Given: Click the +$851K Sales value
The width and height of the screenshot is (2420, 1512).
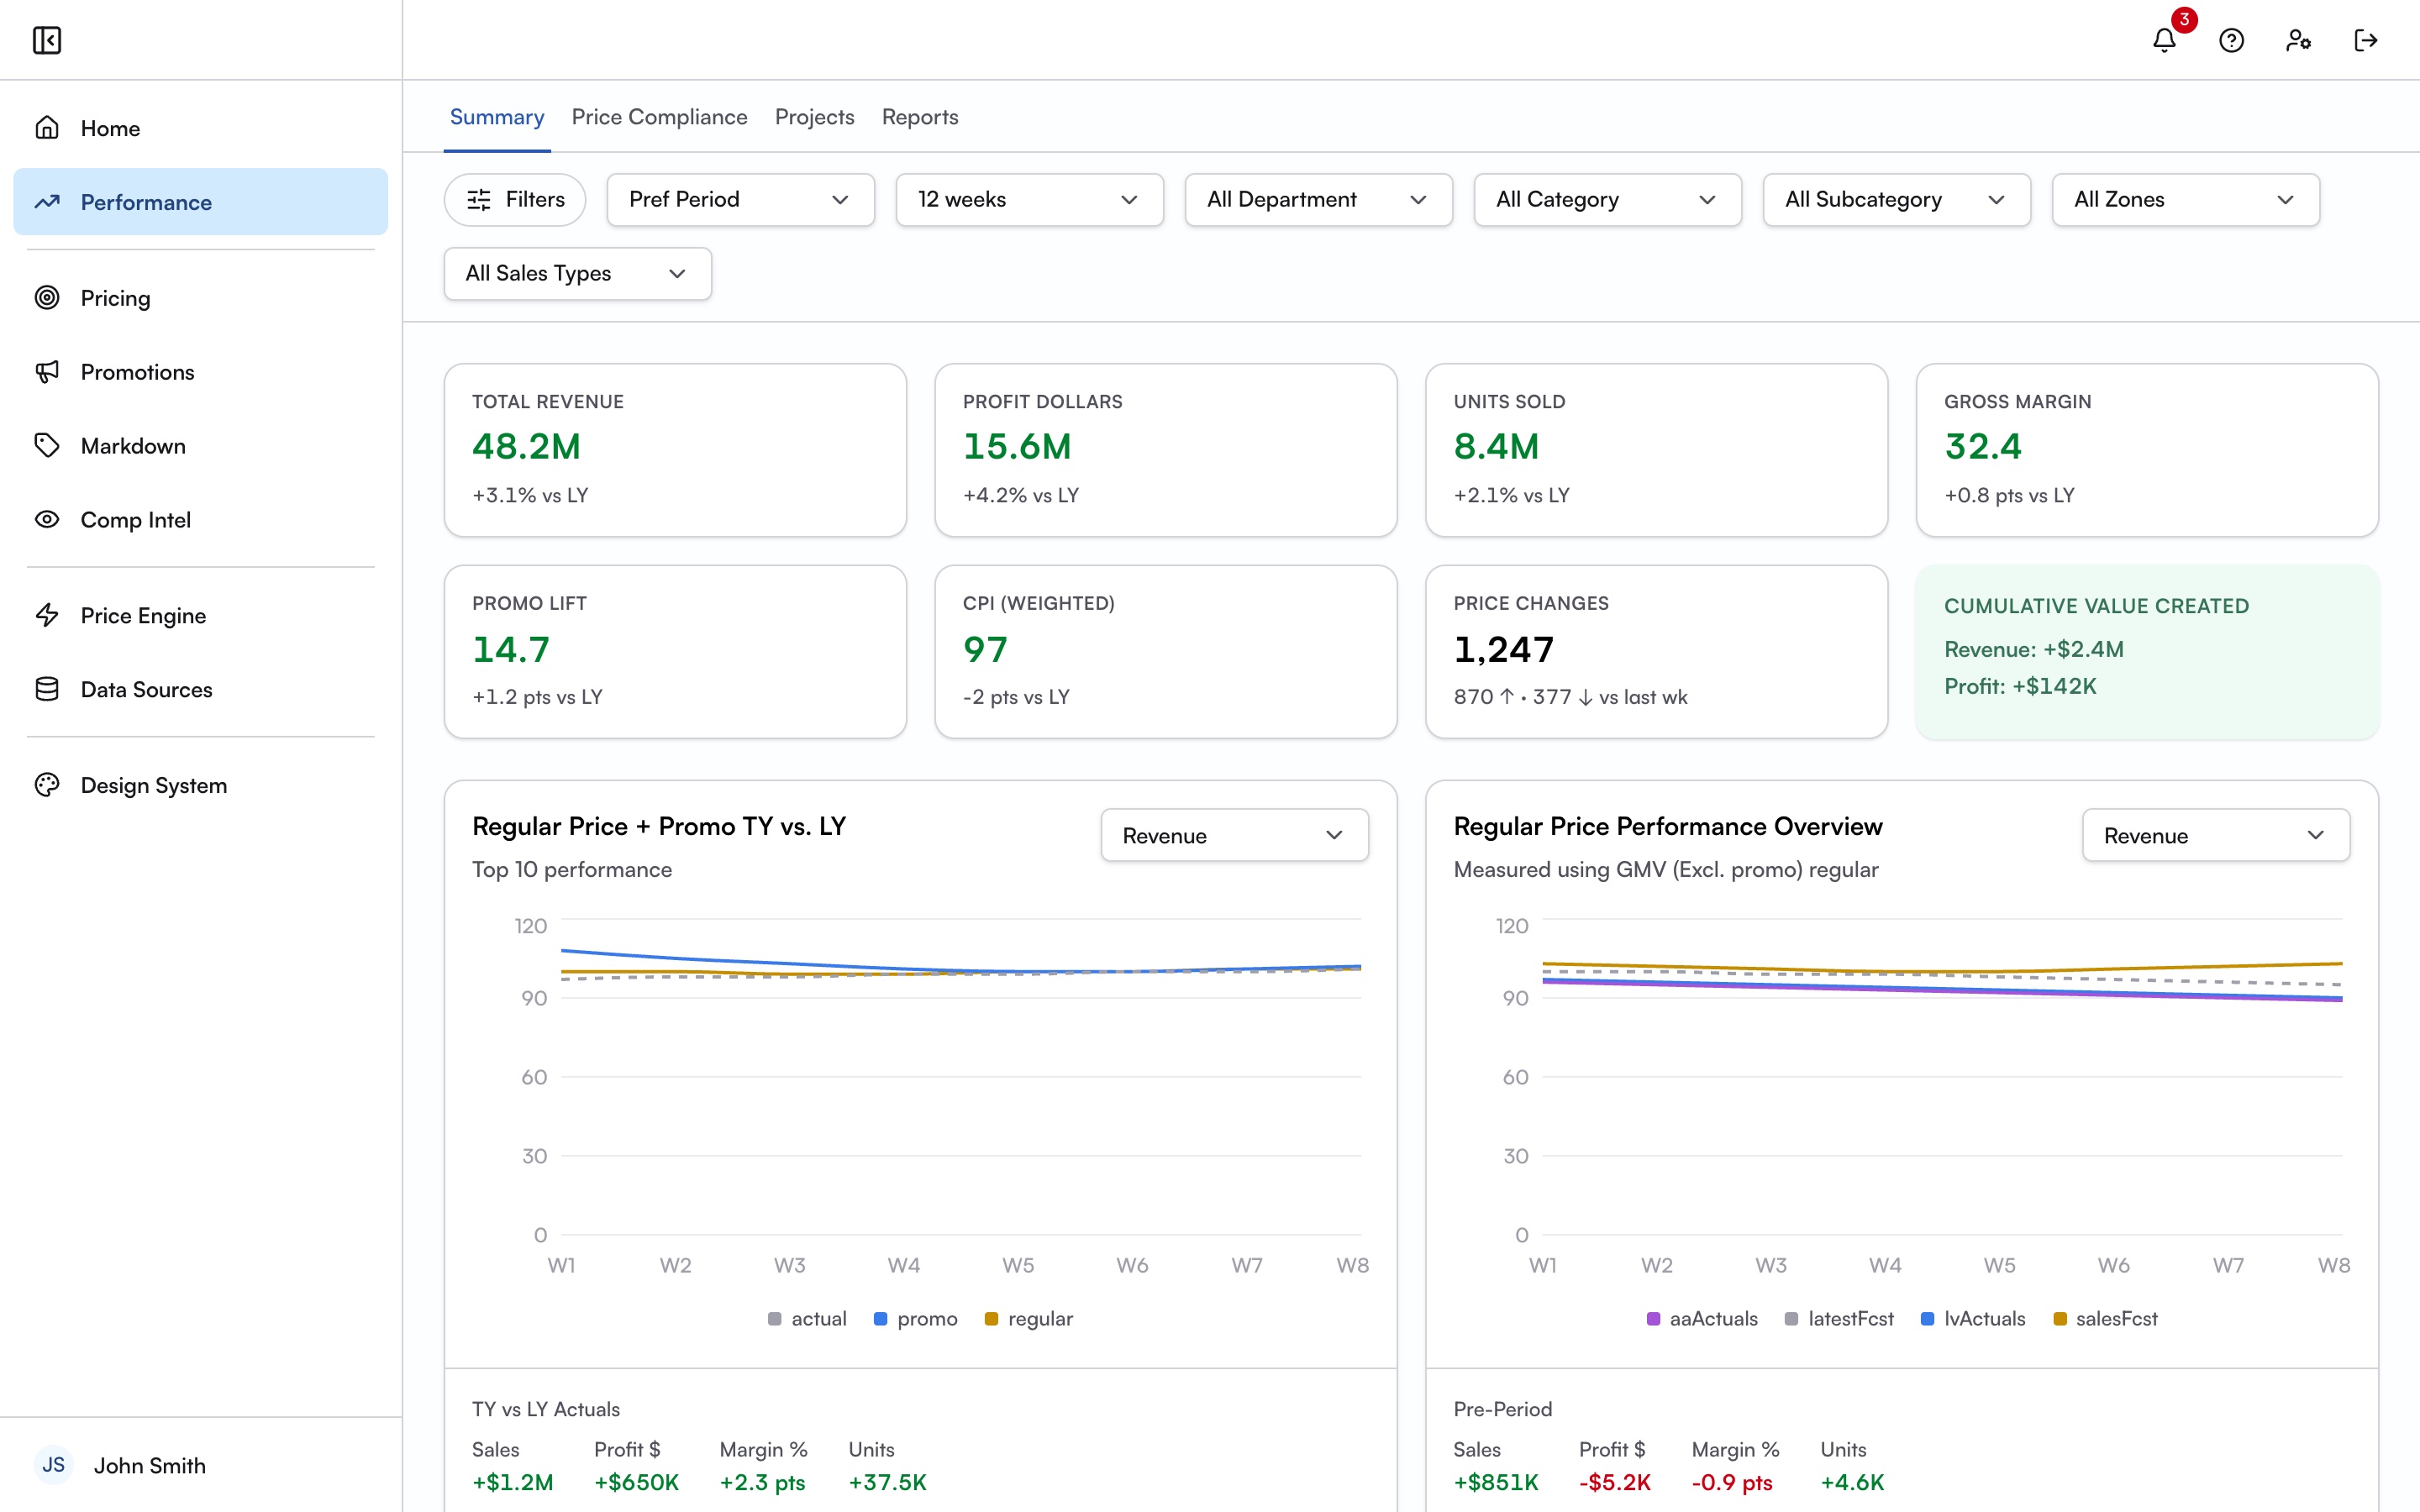Looking at the screenshot, I should tap(1496, 1482).
